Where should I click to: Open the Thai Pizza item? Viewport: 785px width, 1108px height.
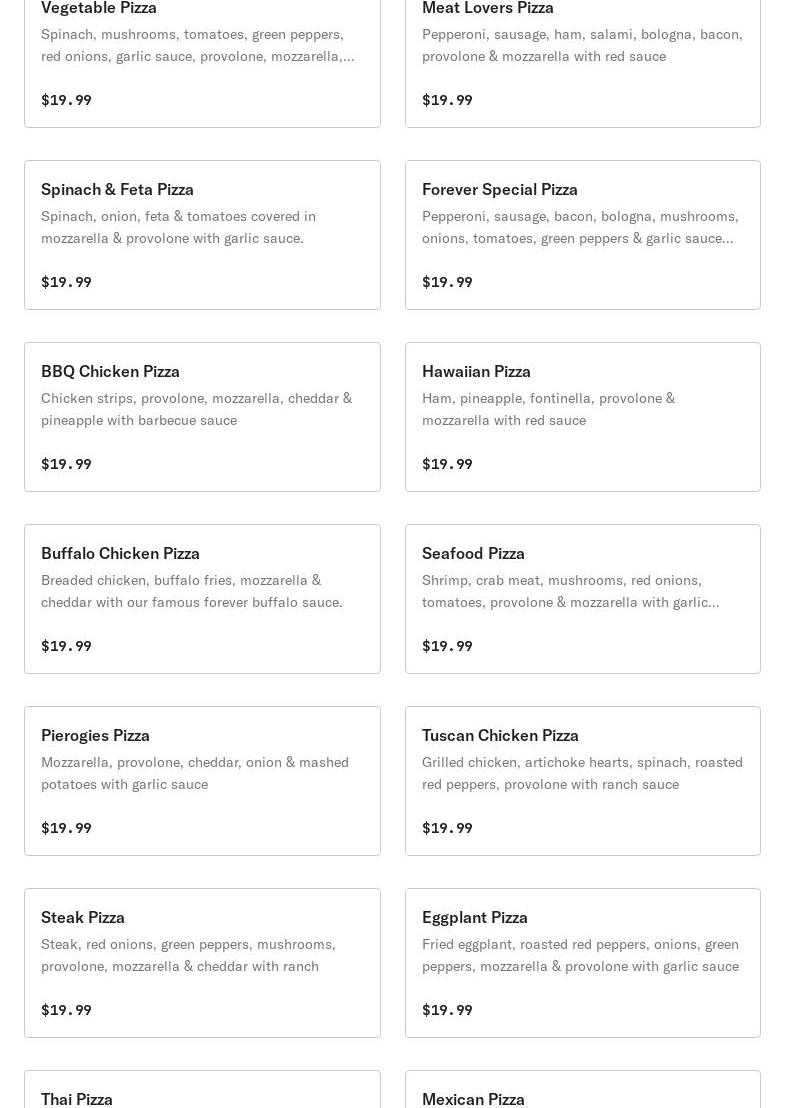pos(77,1098)
